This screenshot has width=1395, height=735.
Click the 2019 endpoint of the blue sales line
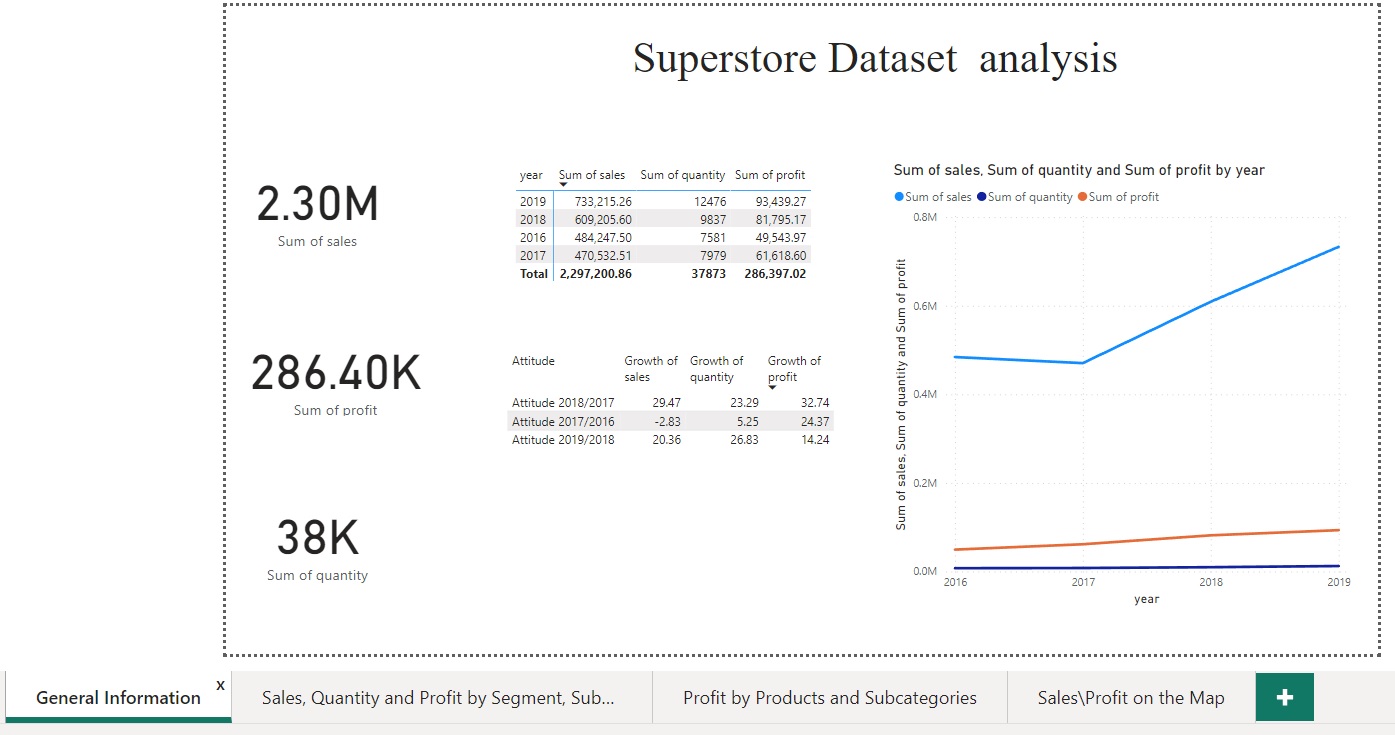1338,247
